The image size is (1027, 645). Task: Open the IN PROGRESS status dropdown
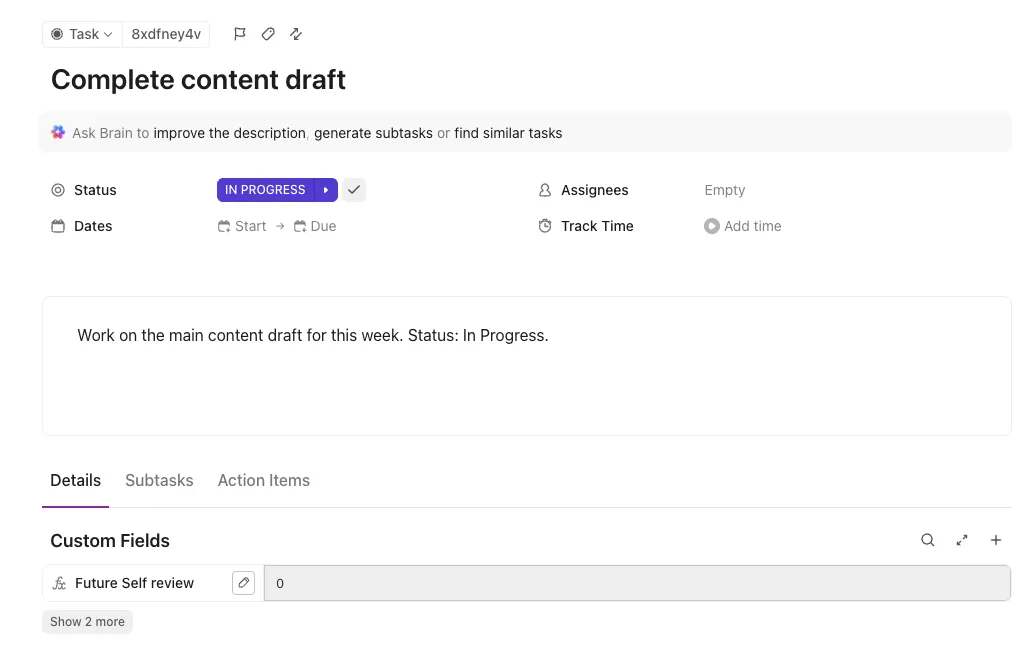[265, 190]
